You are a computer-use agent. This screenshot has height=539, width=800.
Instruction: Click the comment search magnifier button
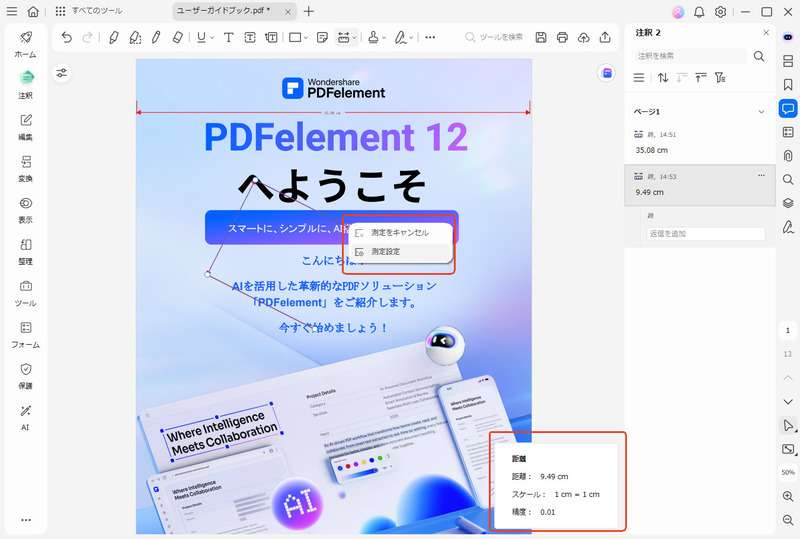click(x=759, y=56)
